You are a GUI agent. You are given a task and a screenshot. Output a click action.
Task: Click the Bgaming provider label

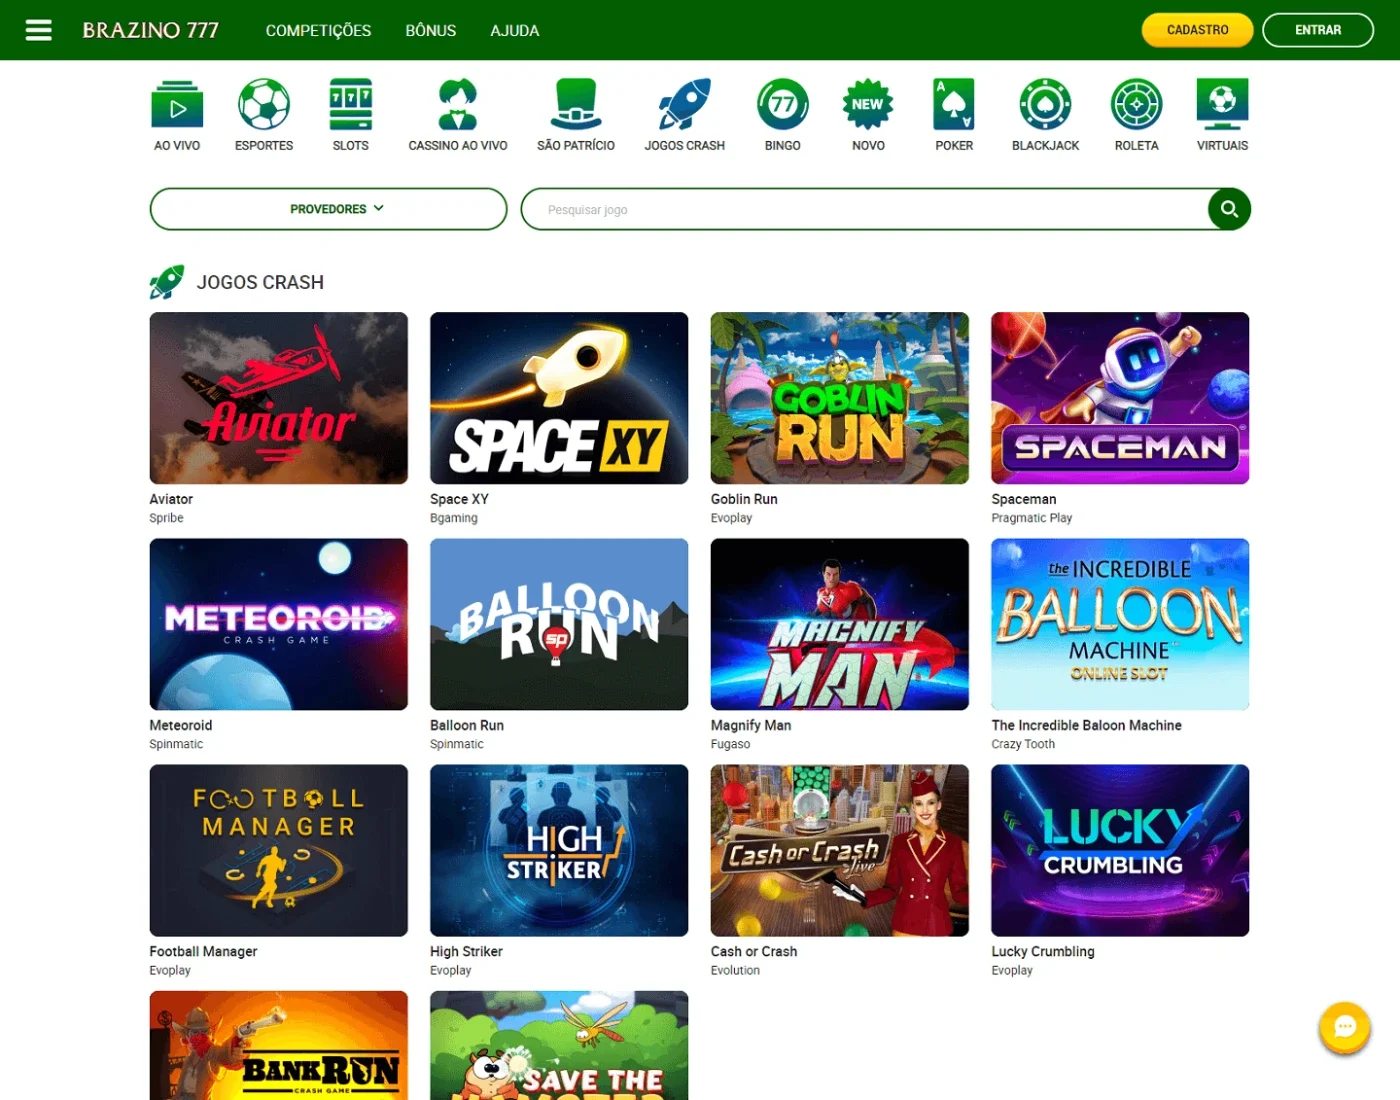[454, 518]
